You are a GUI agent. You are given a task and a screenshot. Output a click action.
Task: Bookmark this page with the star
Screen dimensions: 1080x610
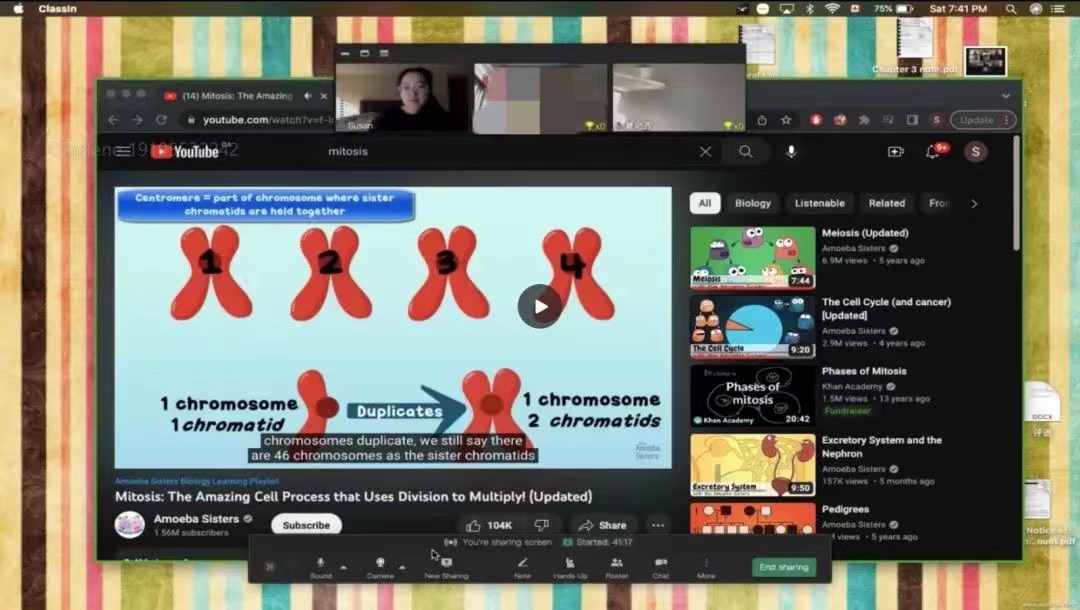coord(786,120)
